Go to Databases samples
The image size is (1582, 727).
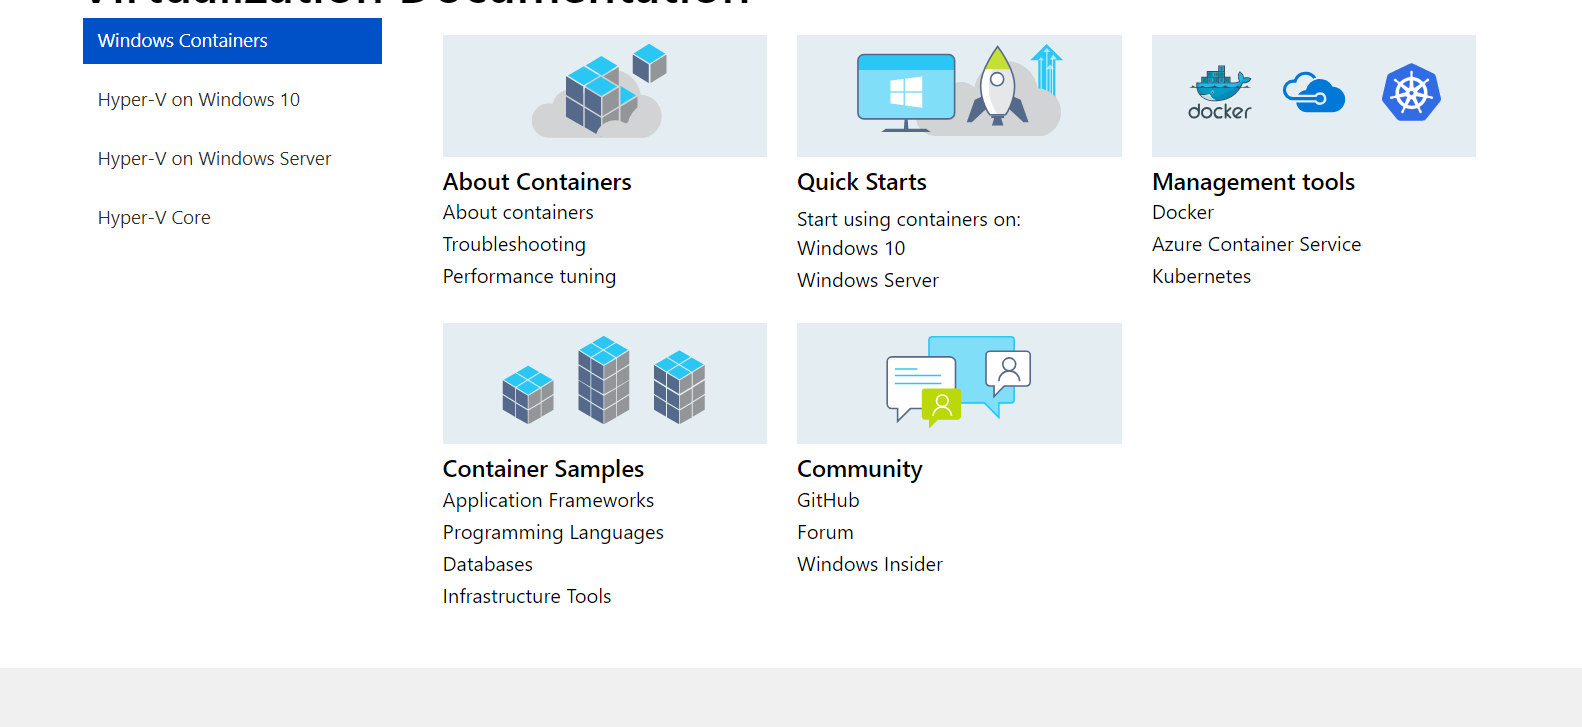point(488,565)
